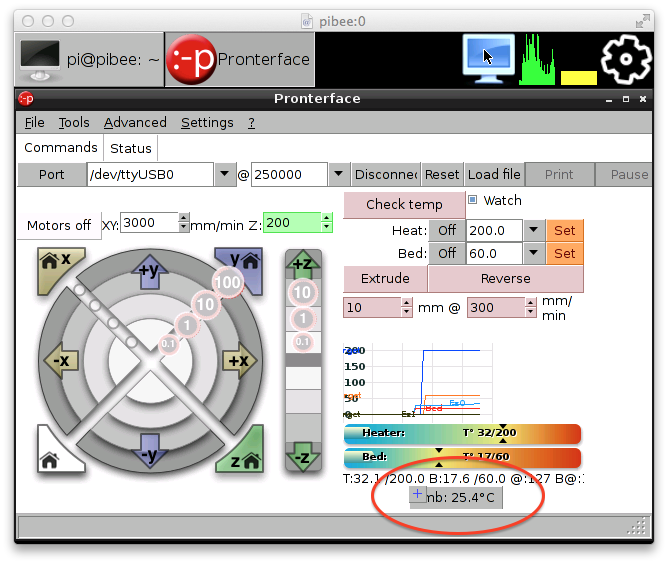This screenshot has width=668, height=564.
Task: Click the Reset button
Action: pos(442,174)
